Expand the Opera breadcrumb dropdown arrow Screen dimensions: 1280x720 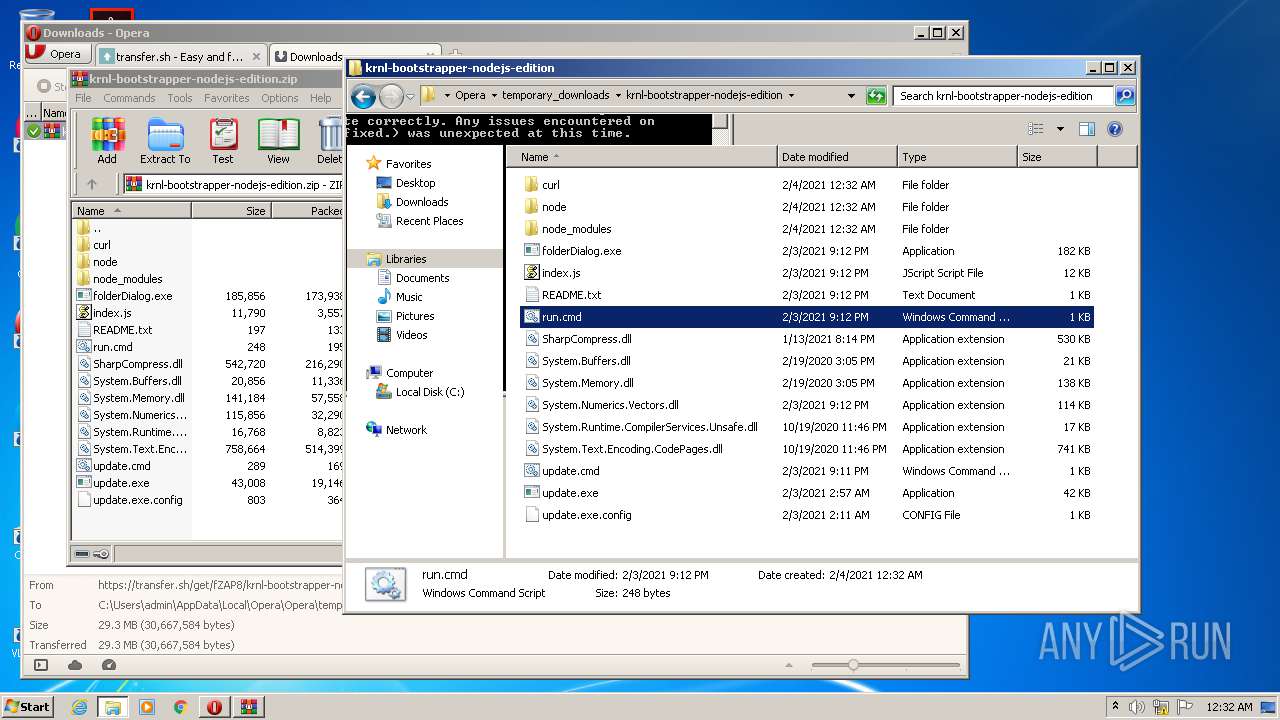click(x=493, y=96)
